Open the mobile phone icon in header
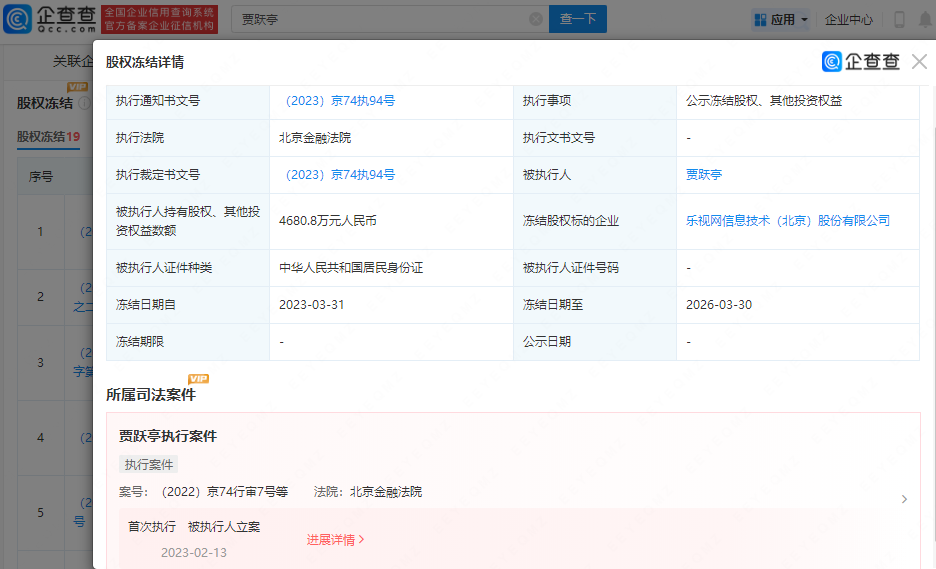936x569 pixels. coord(899,20)
